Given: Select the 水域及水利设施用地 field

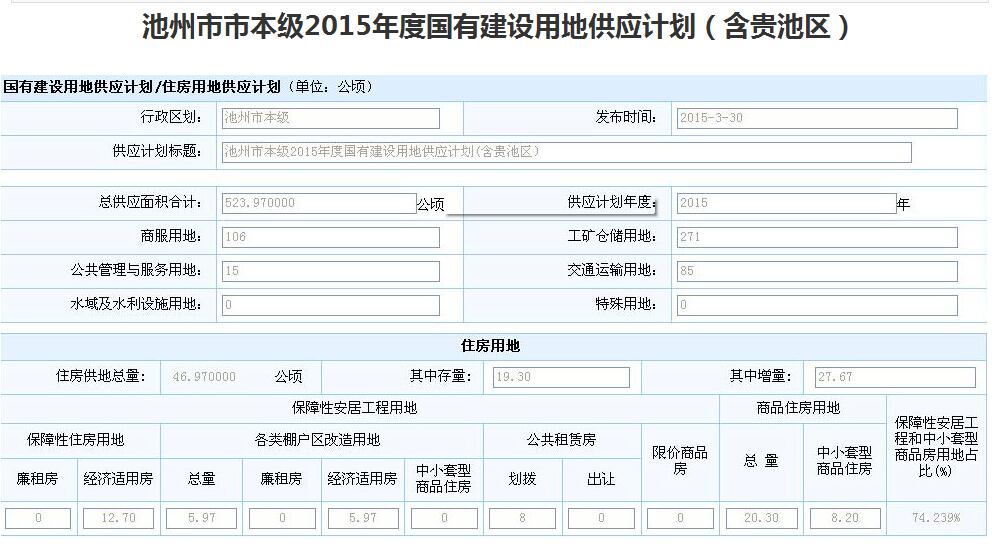Looking at the screenshot, I should (x=330, y=305).
